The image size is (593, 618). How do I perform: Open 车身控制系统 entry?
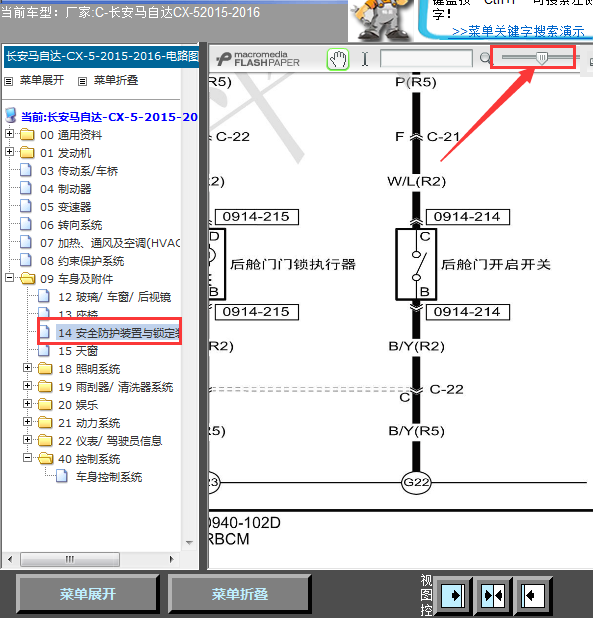click(109, 477)
